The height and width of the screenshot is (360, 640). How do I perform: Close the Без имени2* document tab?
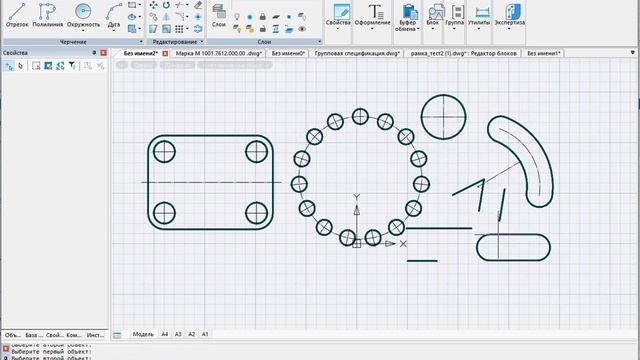[x=165, y=53]
